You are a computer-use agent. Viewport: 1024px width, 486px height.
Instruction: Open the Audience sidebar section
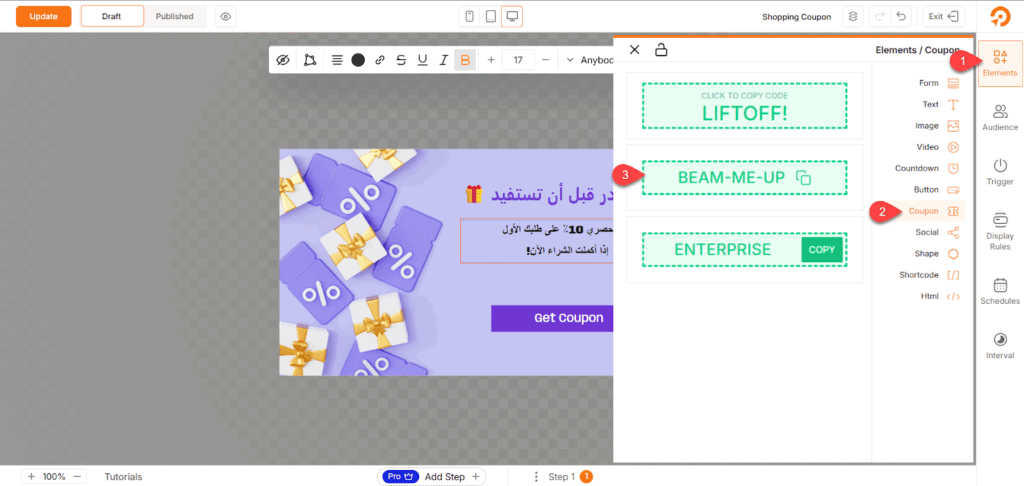tap(1000, 118)
